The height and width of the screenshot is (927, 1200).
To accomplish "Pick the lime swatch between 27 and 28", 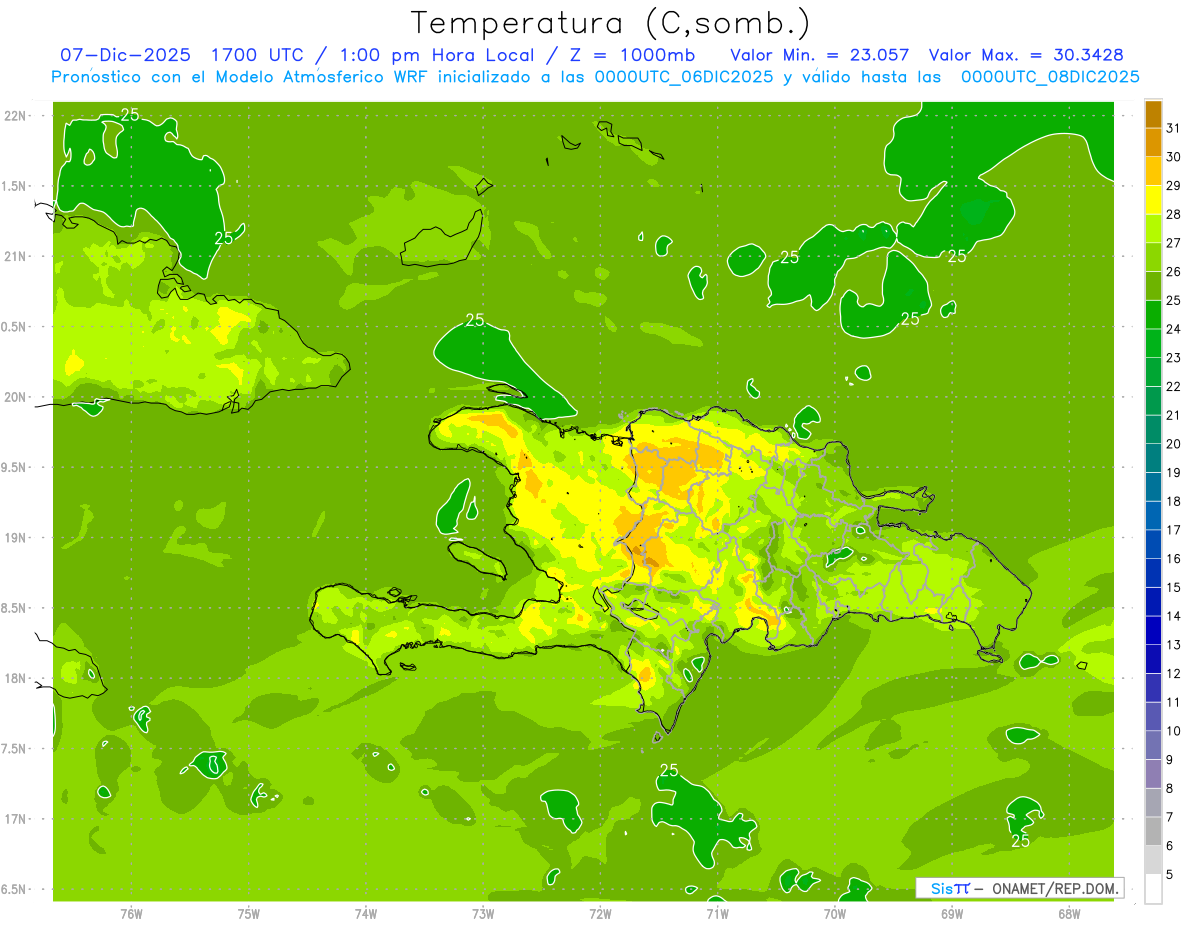I will point(1153,228).
